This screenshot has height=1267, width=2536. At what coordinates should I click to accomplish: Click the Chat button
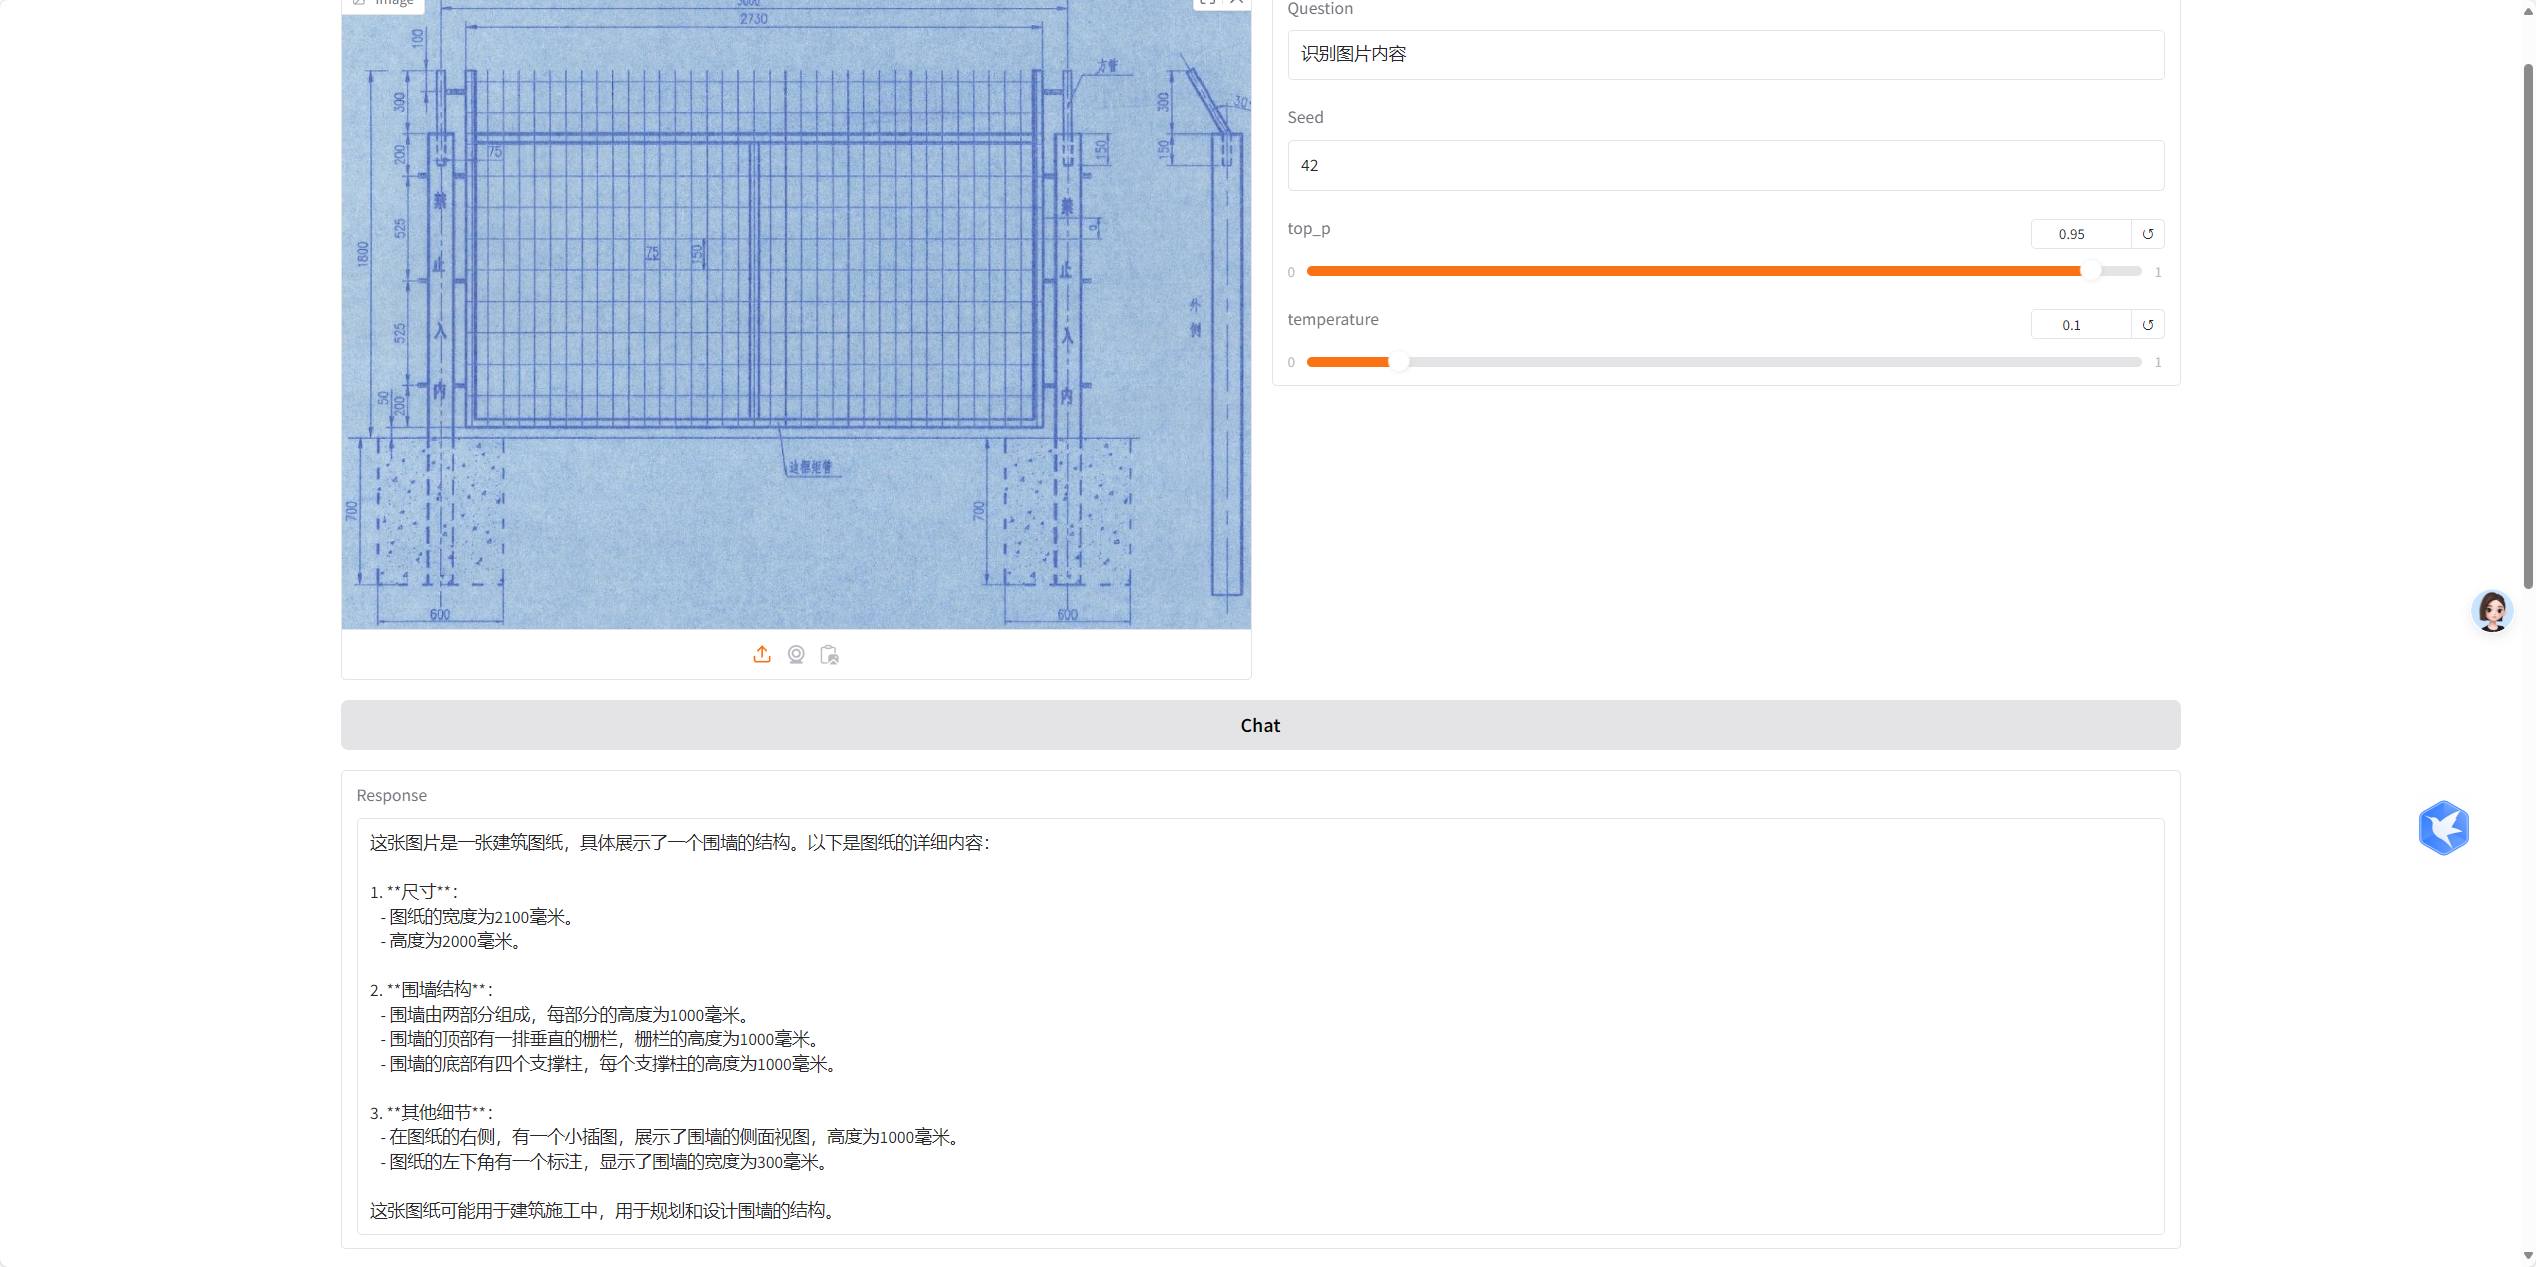tap(1260, 725)
